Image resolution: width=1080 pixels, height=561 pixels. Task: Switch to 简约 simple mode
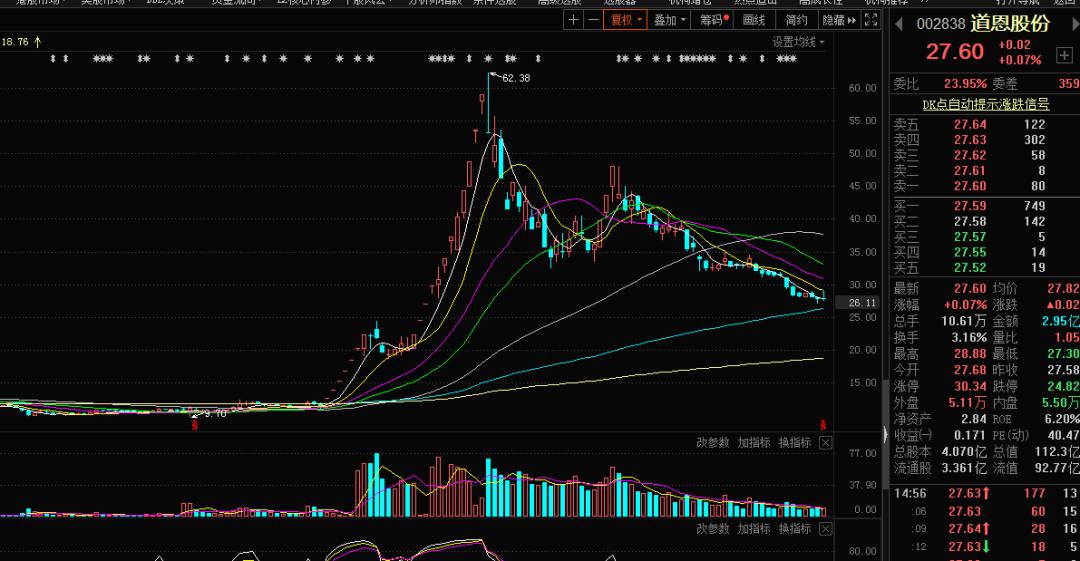(x=797, y=19)
